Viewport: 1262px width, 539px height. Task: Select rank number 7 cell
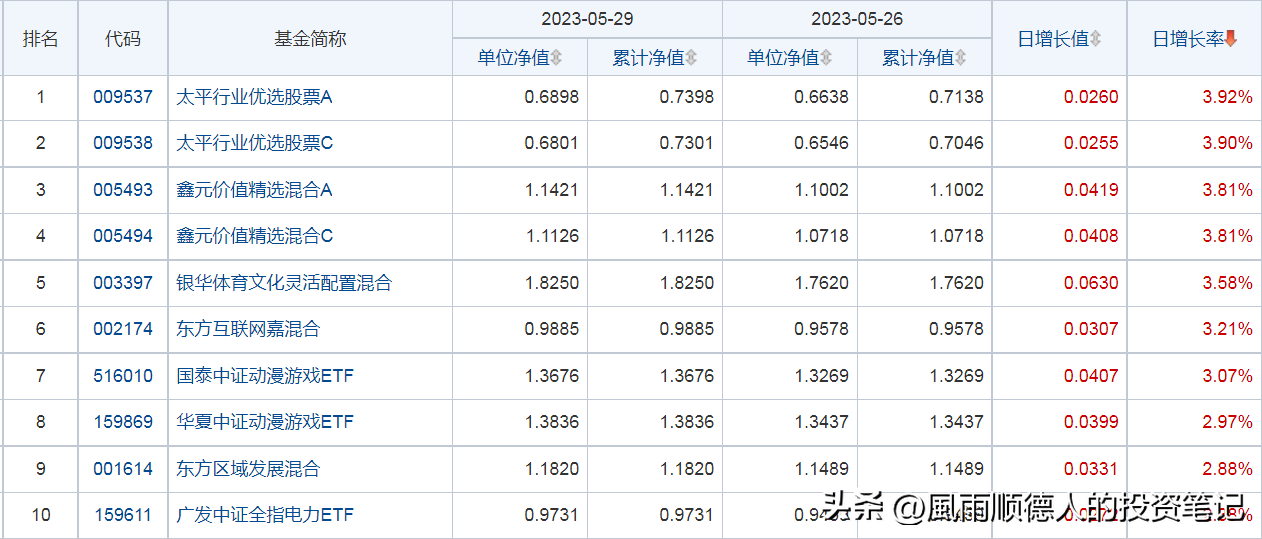coord(41,376)
